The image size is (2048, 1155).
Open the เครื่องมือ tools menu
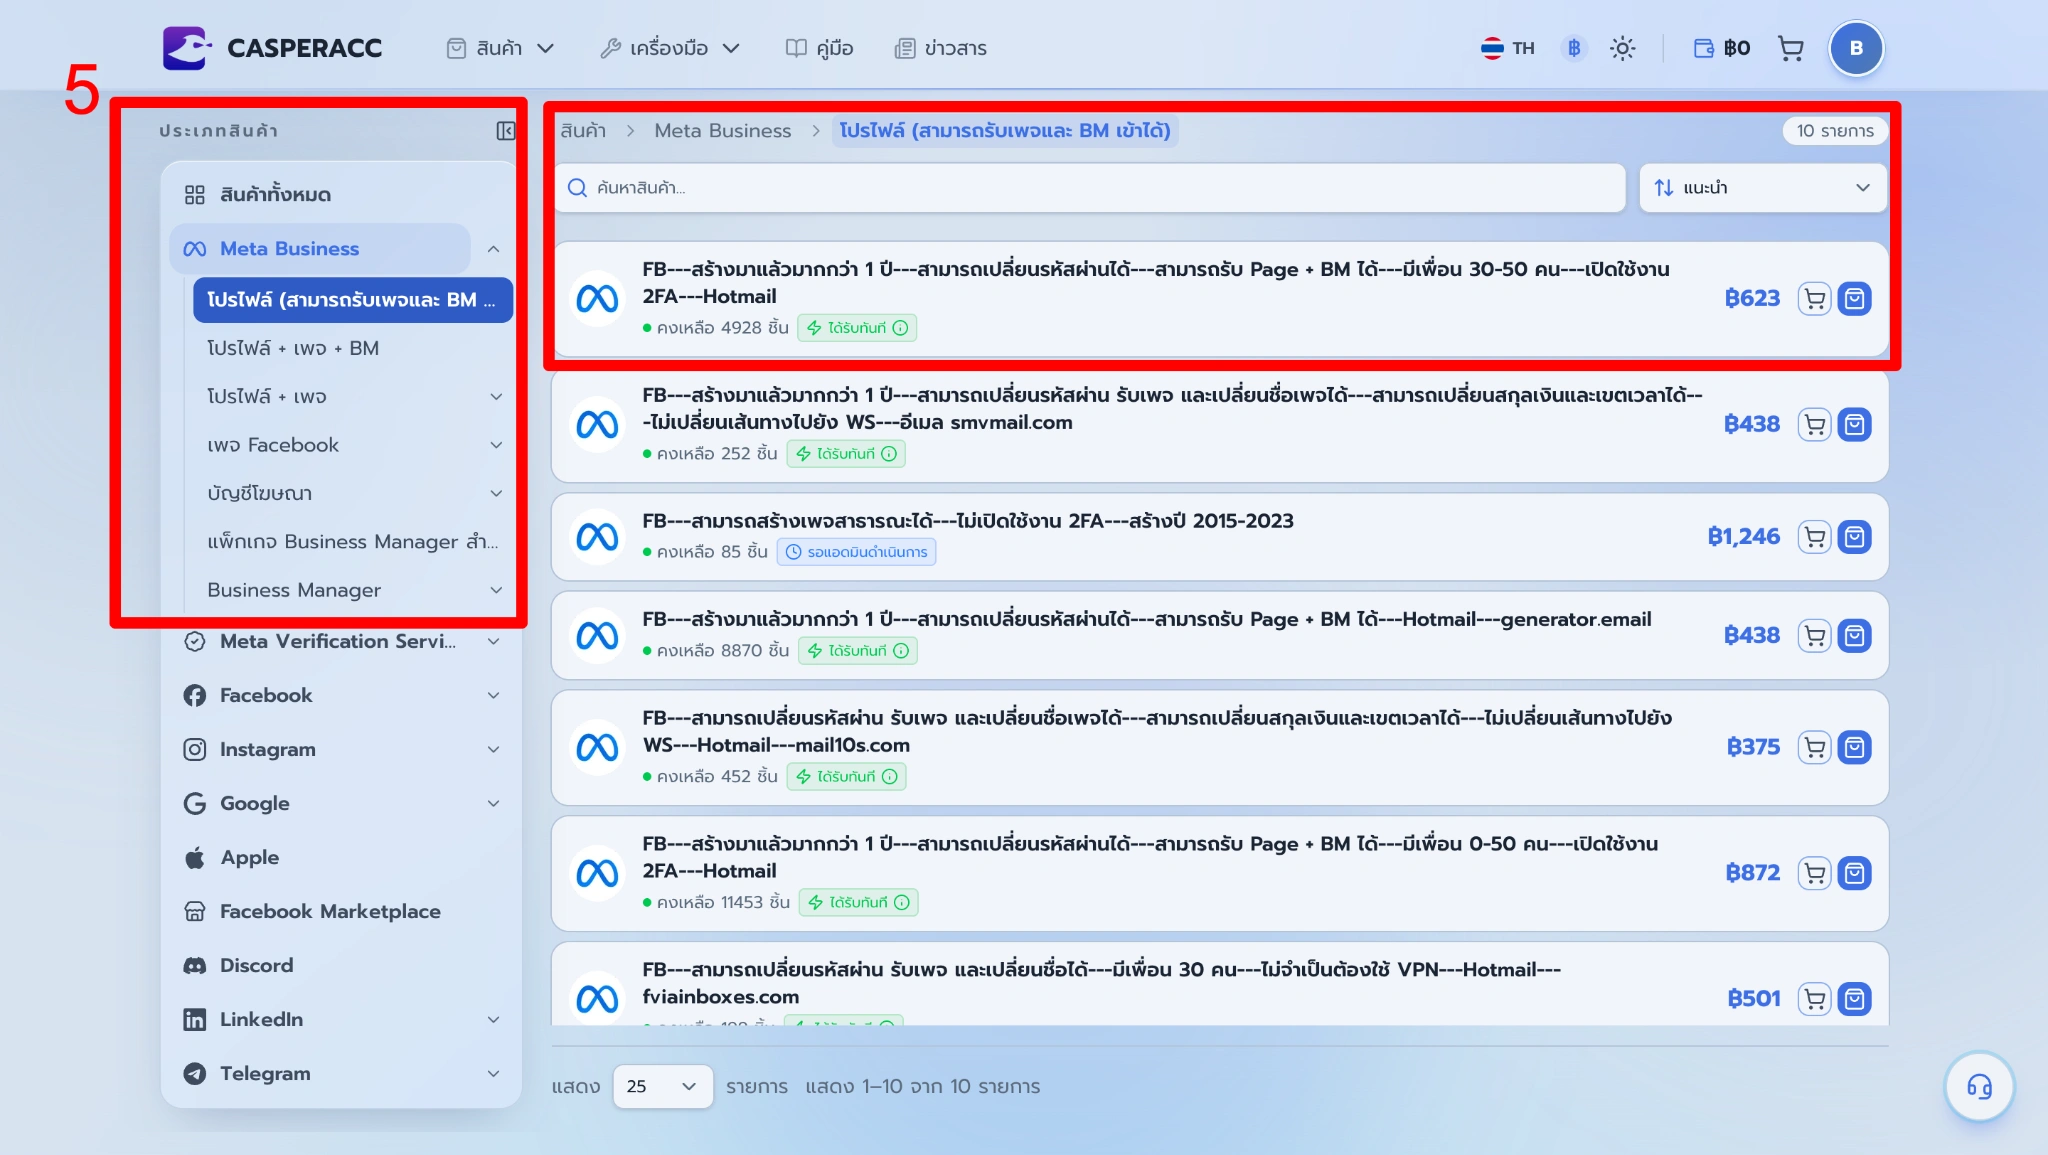click(670, 48)
